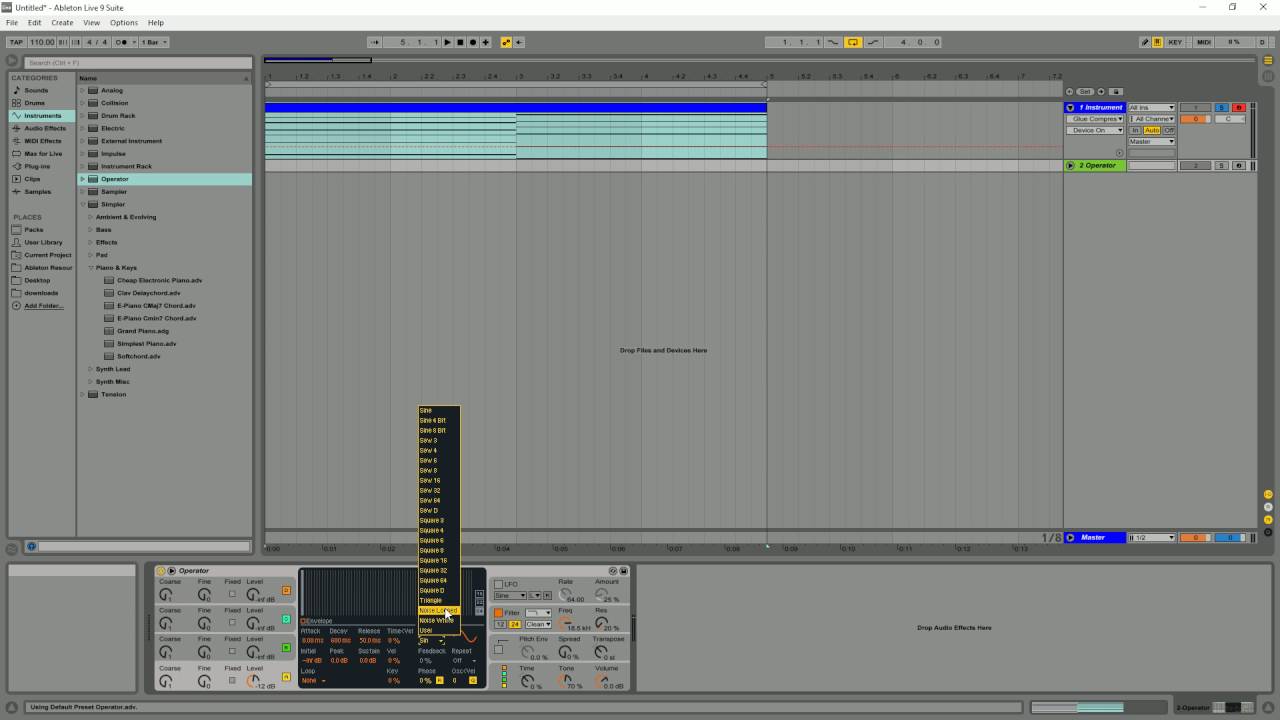
Task: Select Max for Live category
Action: [43, 154]
